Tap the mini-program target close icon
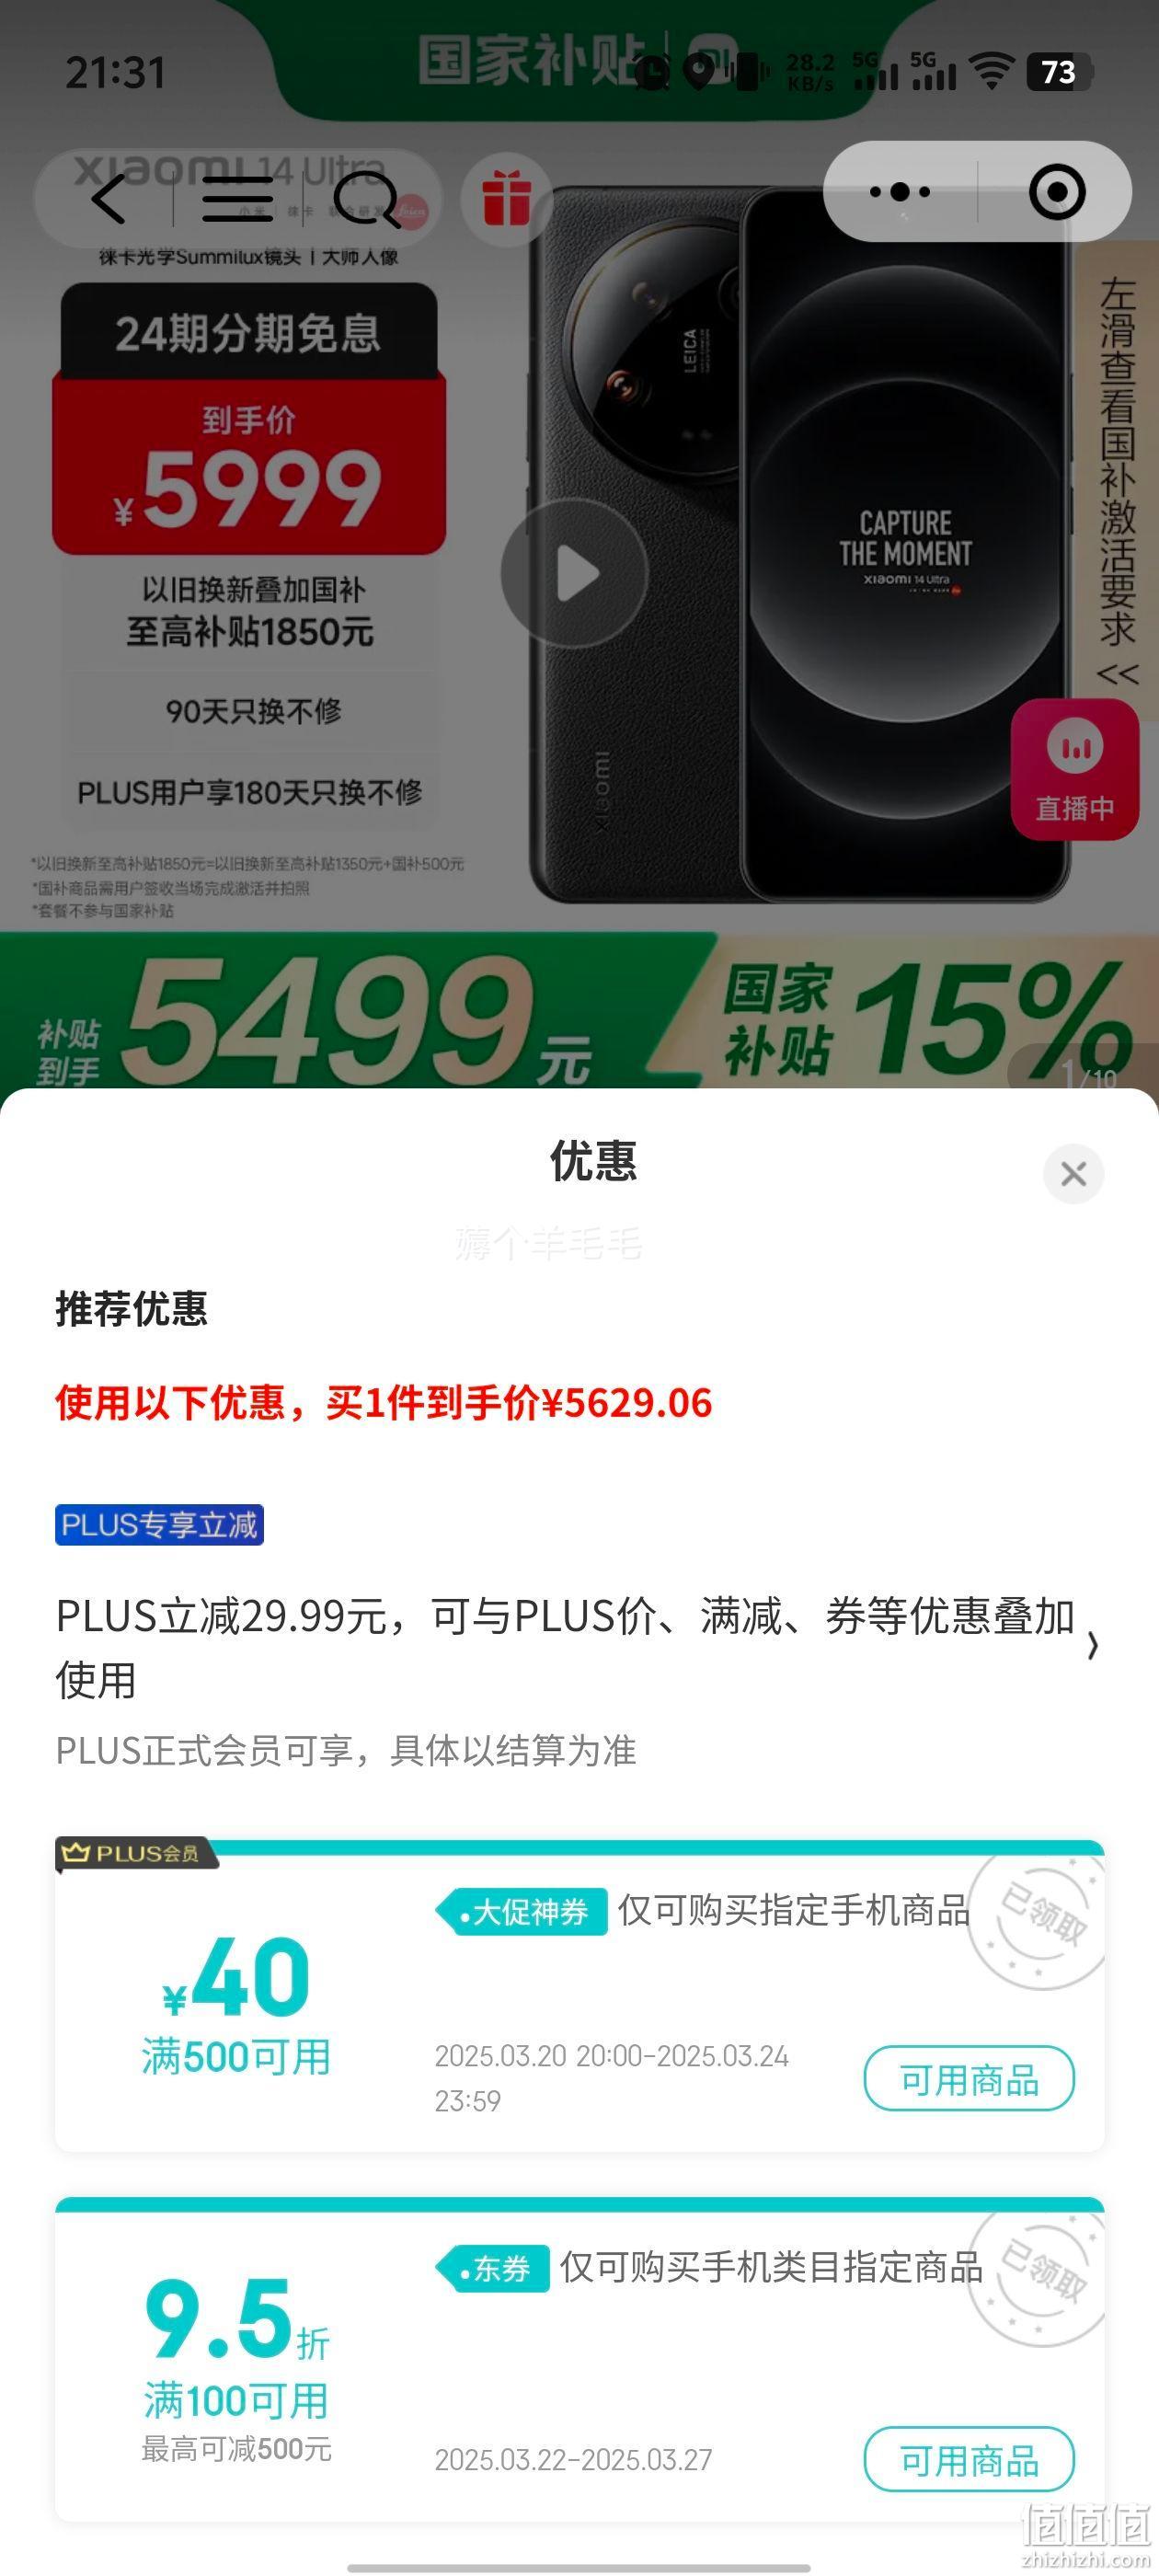The height and width of the screenshot is (2576, 1159). point(1057,192)
